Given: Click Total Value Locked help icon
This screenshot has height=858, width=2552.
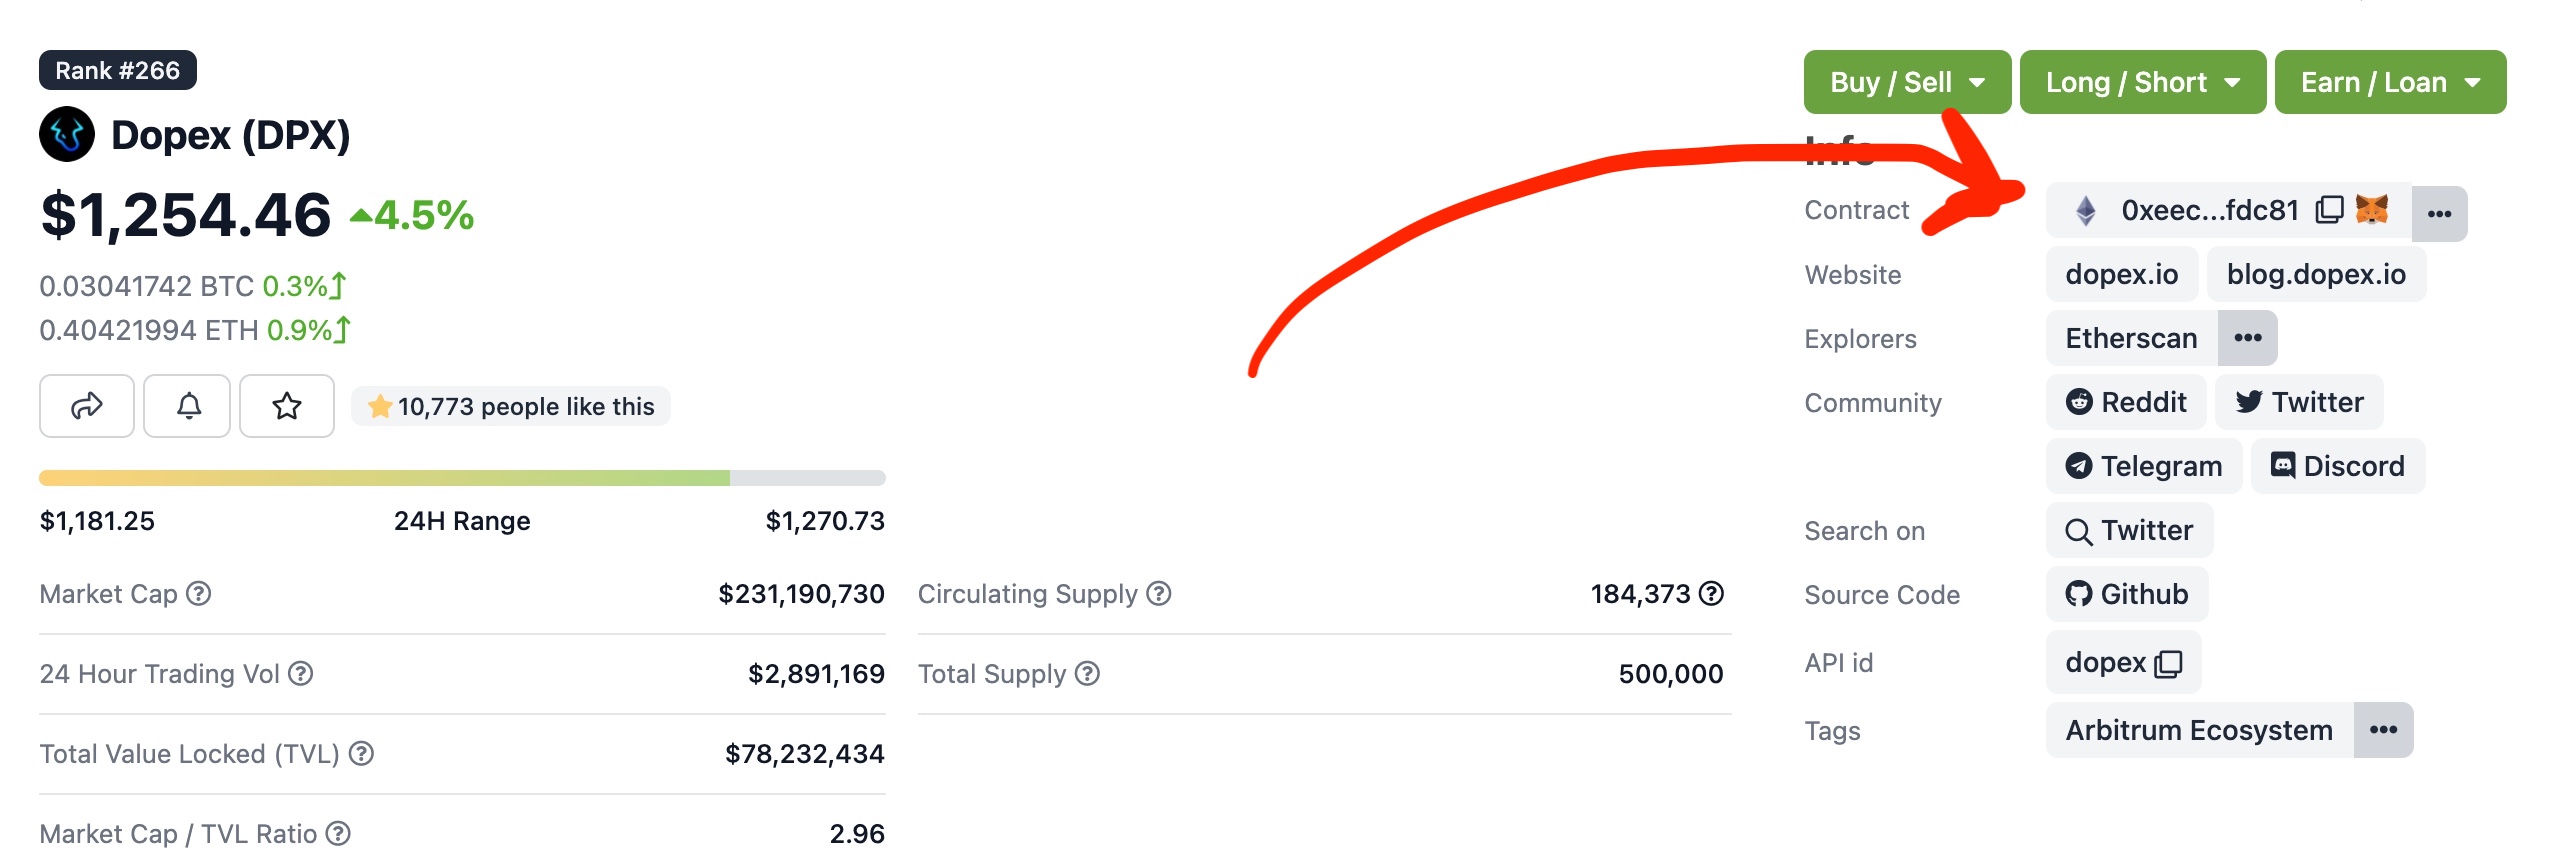Looking at the screenshot, I should [361, 754].
